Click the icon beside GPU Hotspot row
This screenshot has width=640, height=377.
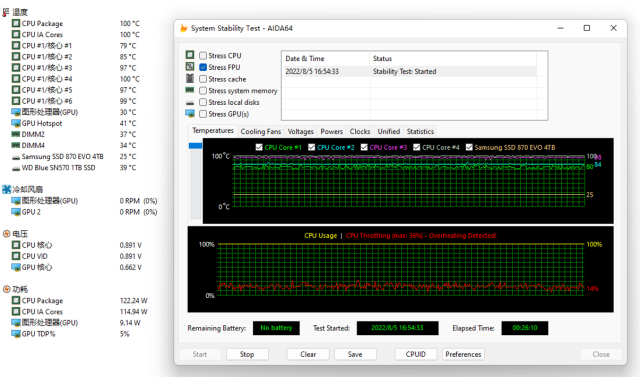16,123
